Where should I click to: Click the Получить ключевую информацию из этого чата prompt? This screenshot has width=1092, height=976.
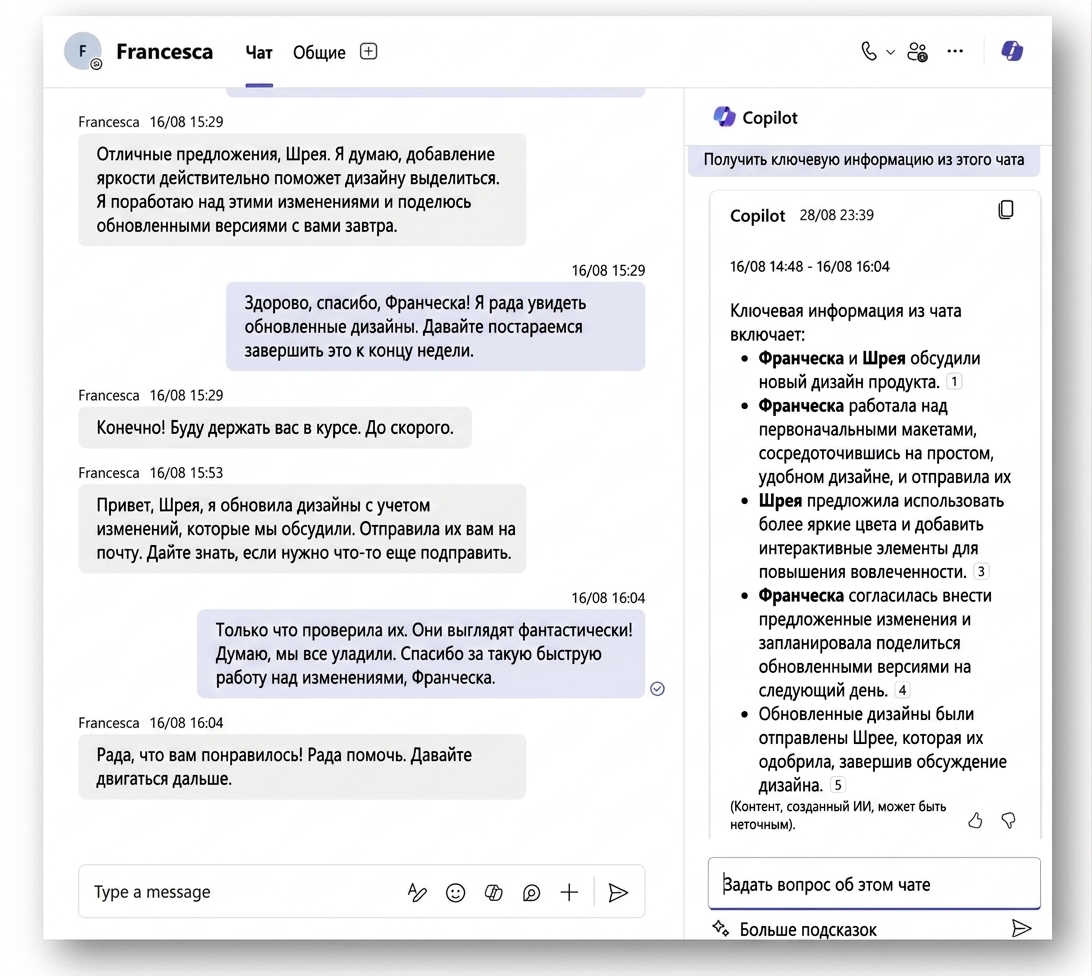[x=864, y=160]
